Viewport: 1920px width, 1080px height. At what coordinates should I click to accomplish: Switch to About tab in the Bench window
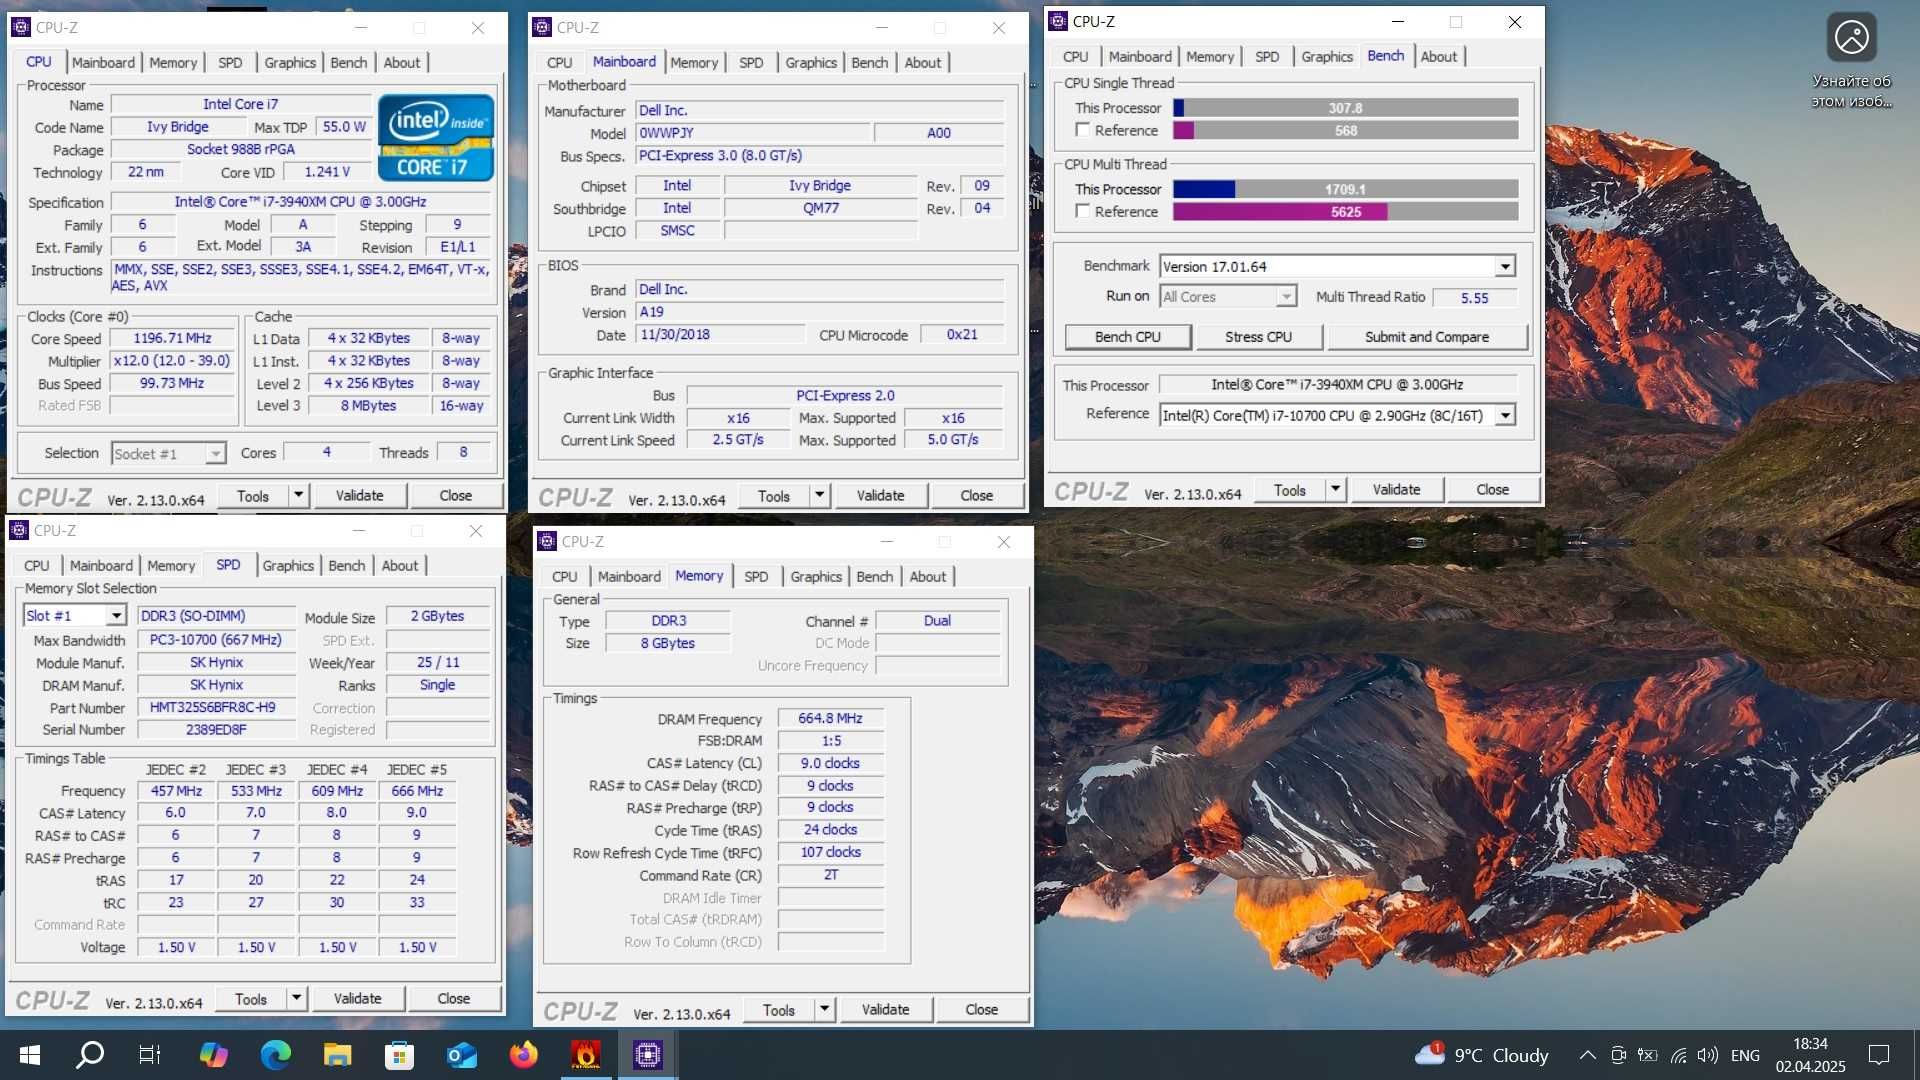pyautogui.click(x=1438, y=57)
